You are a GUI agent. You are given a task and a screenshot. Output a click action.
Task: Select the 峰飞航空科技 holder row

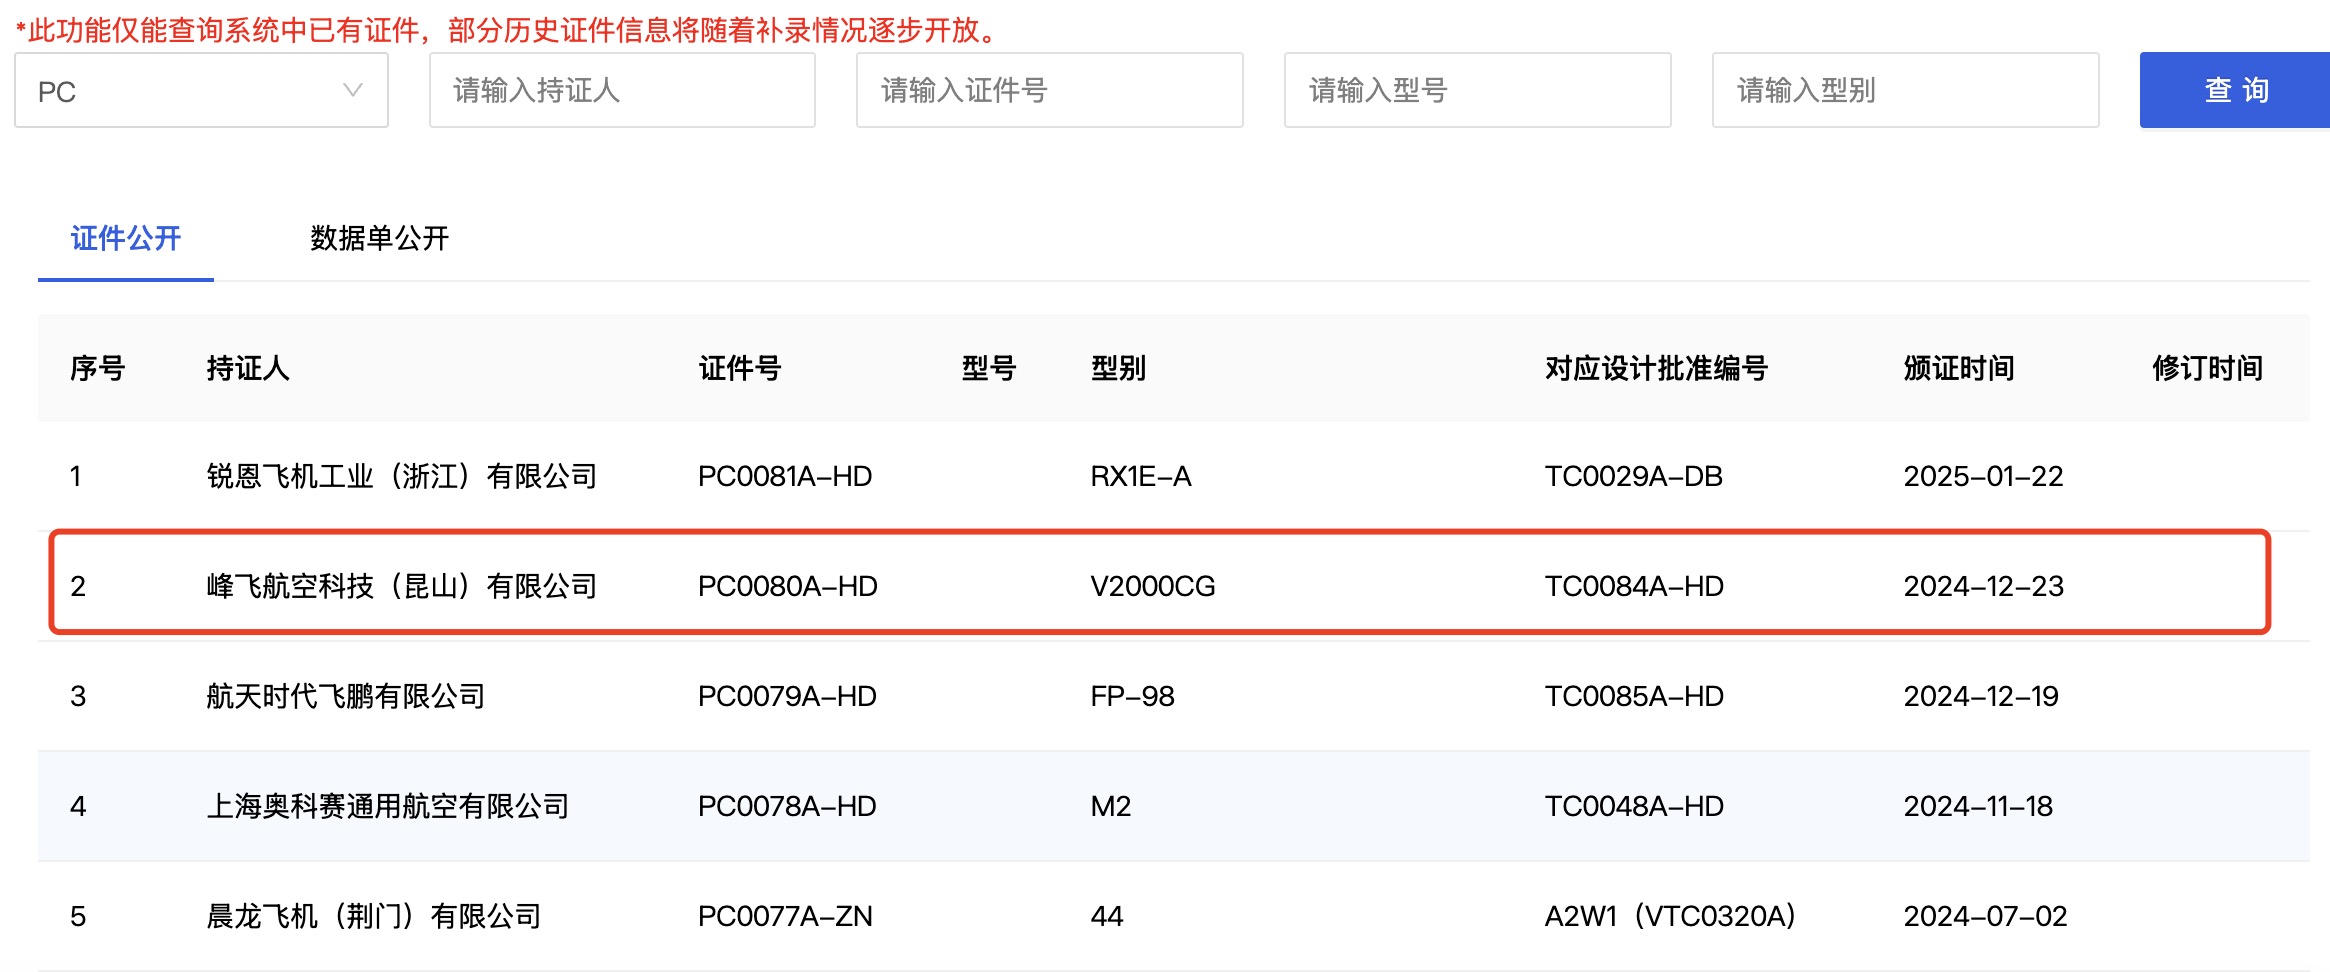pos(401,587)
